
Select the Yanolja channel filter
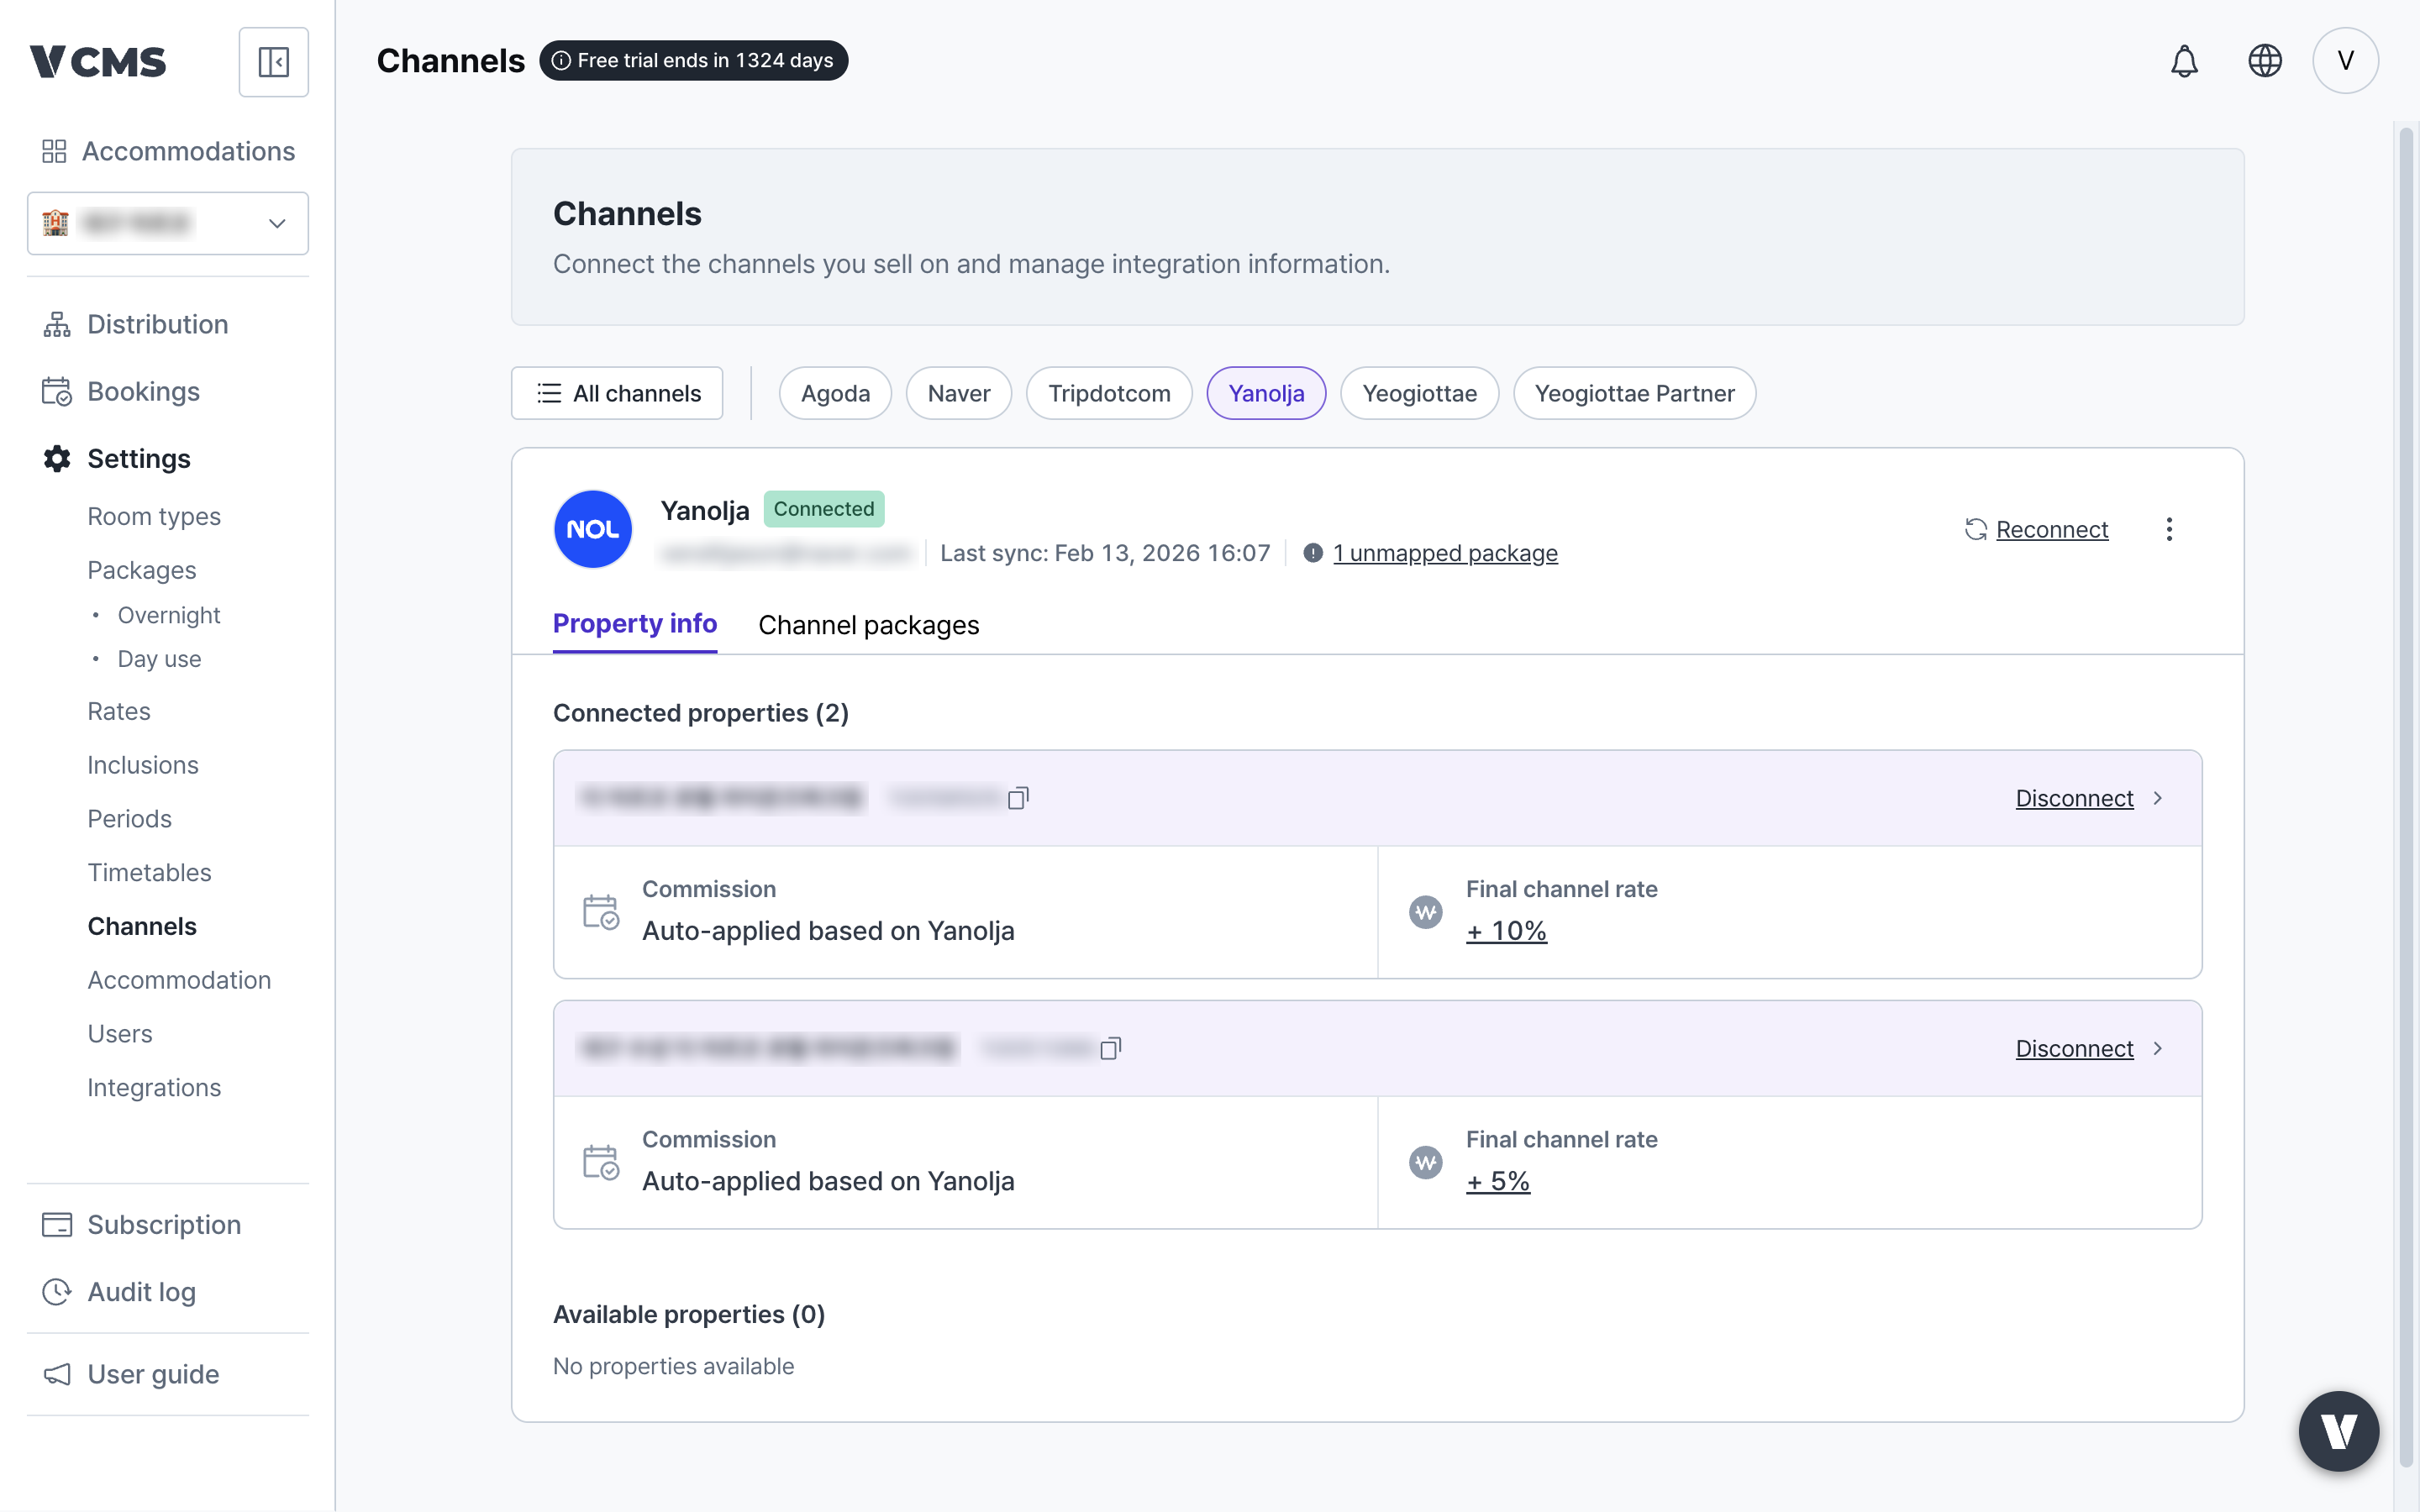point(1266,393)
